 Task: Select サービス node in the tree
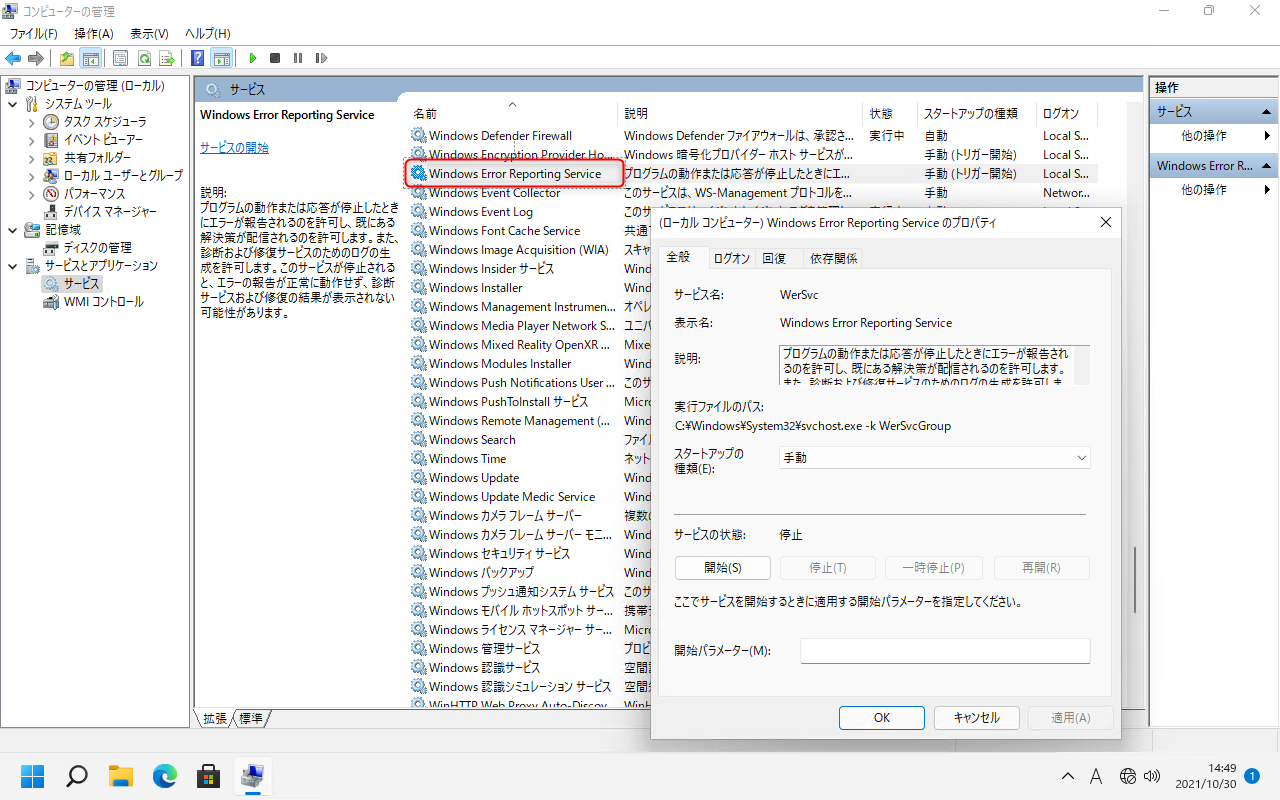[x=81, y=284]
